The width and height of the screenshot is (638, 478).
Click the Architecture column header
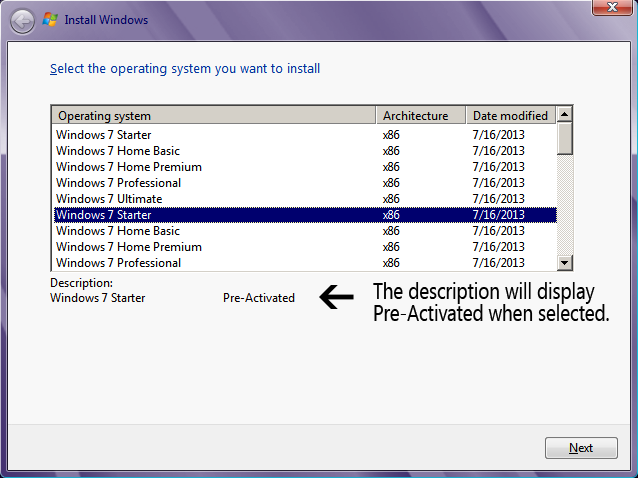click(420, 116)
